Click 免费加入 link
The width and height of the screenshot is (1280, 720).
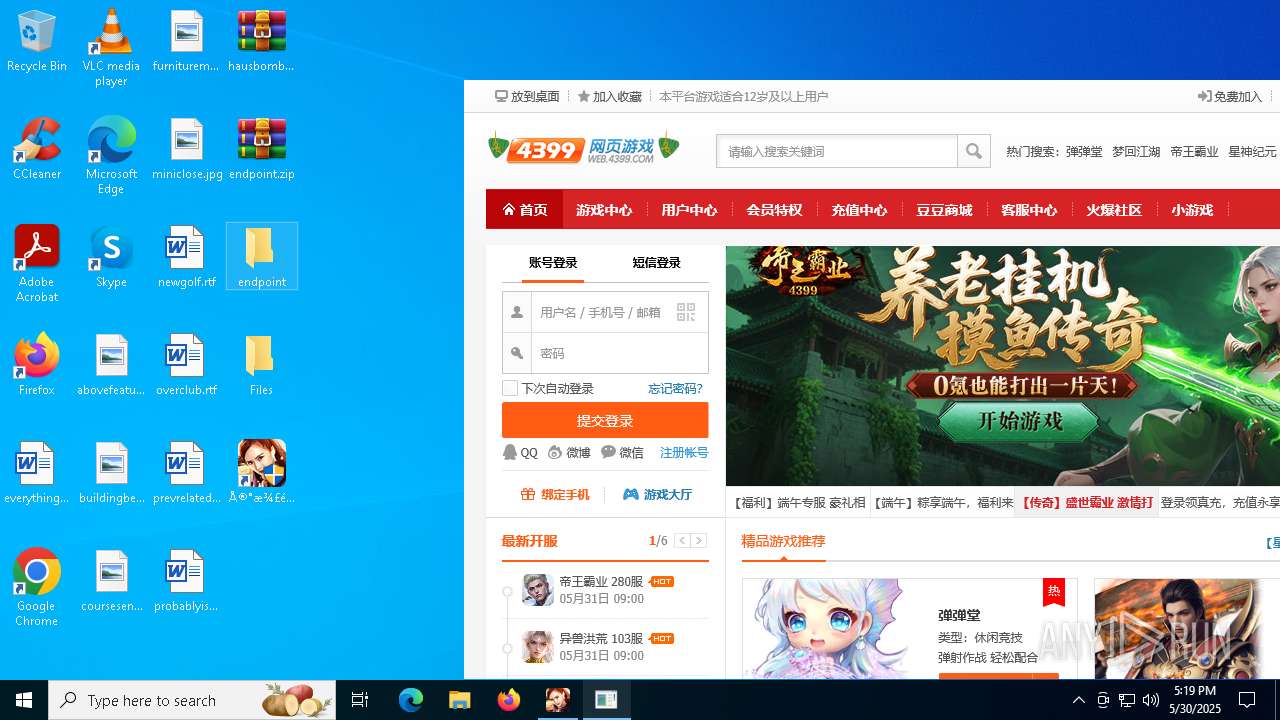pyautogui.click(x=1230, y=96)
